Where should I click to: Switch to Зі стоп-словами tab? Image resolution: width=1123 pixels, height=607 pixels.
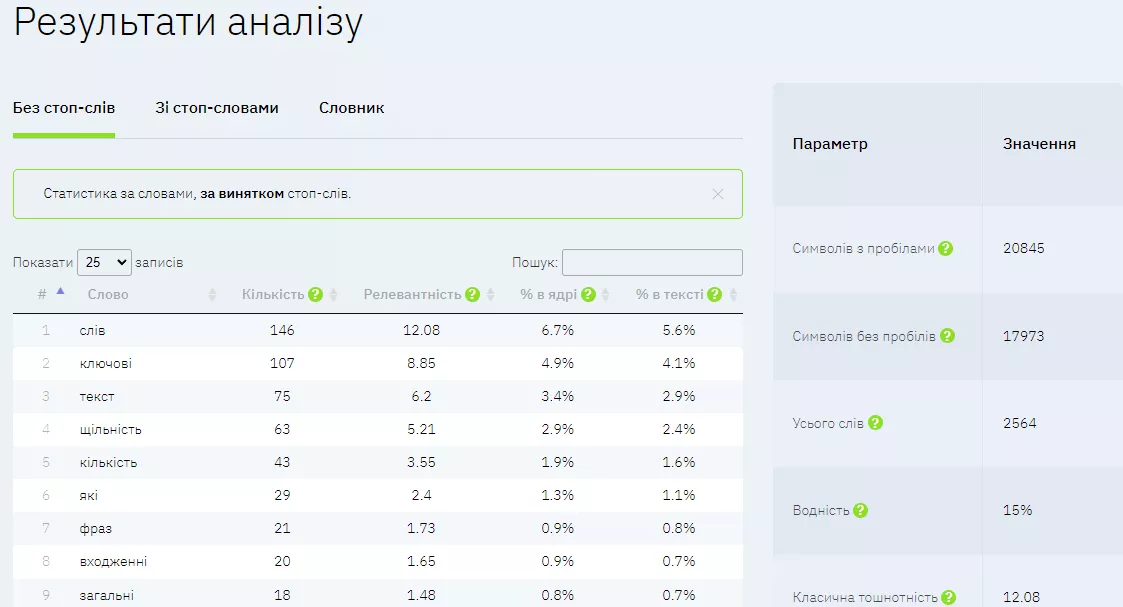pos(217,108)
